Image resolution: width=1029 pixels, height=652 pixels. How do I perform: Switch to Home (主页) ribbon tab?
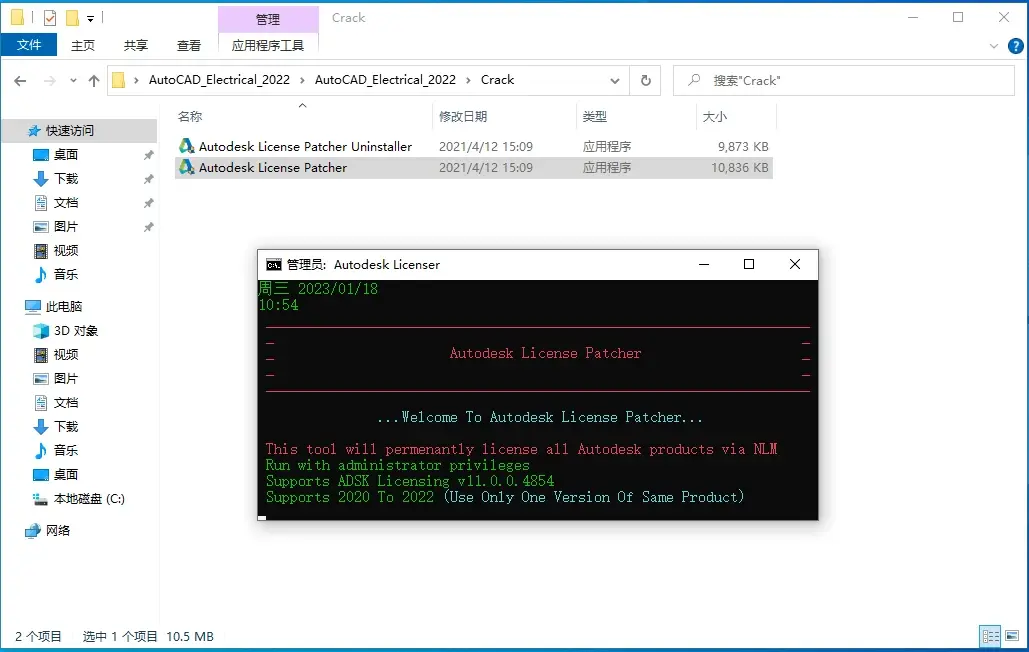(83, 45)
